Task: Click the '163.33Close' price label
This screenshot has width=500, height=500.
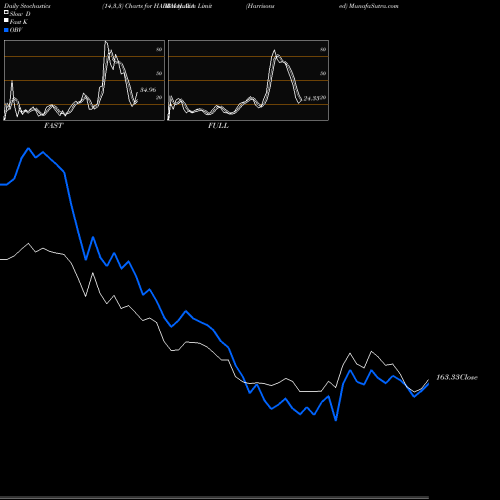Action: click(x=457, y=377)
